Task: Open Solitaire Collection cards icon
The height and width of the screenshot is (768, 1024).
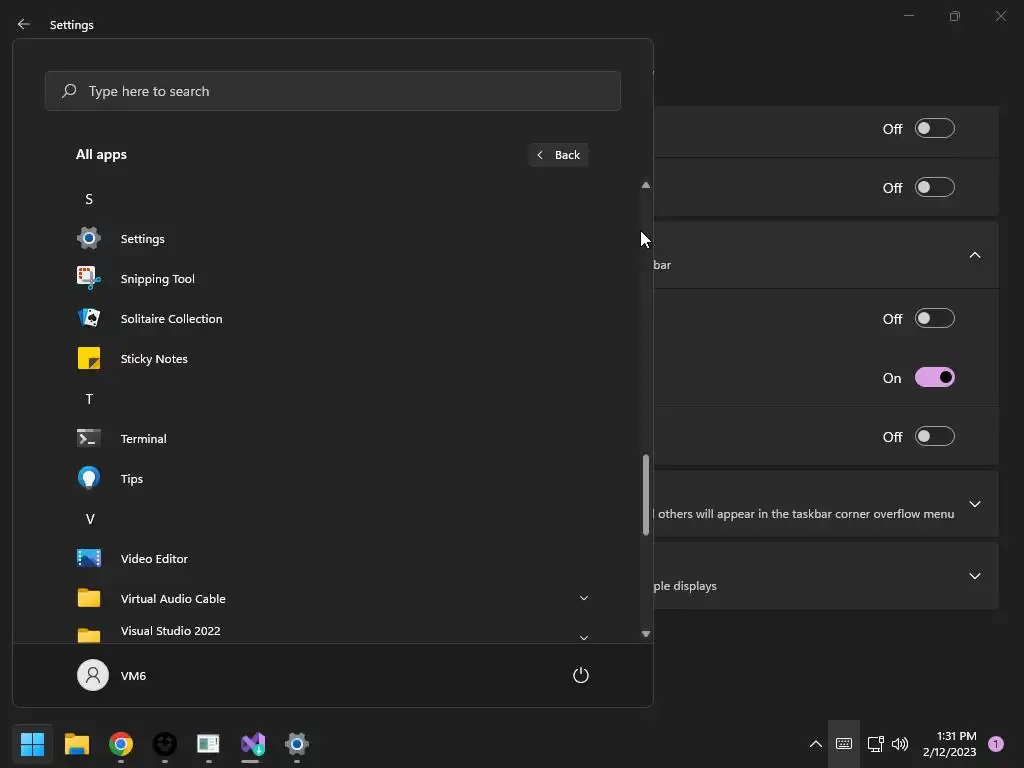Action: coord(89,318)
